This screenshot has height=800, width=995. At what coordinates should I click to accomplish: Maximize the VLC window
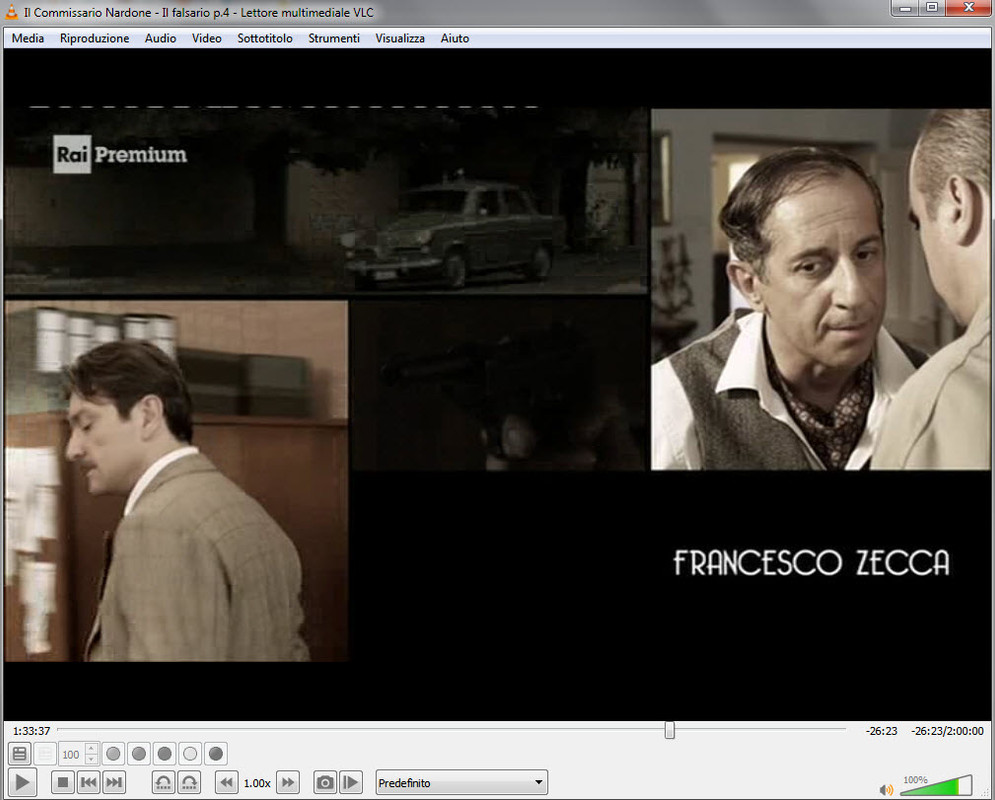[x=932, y=8]
